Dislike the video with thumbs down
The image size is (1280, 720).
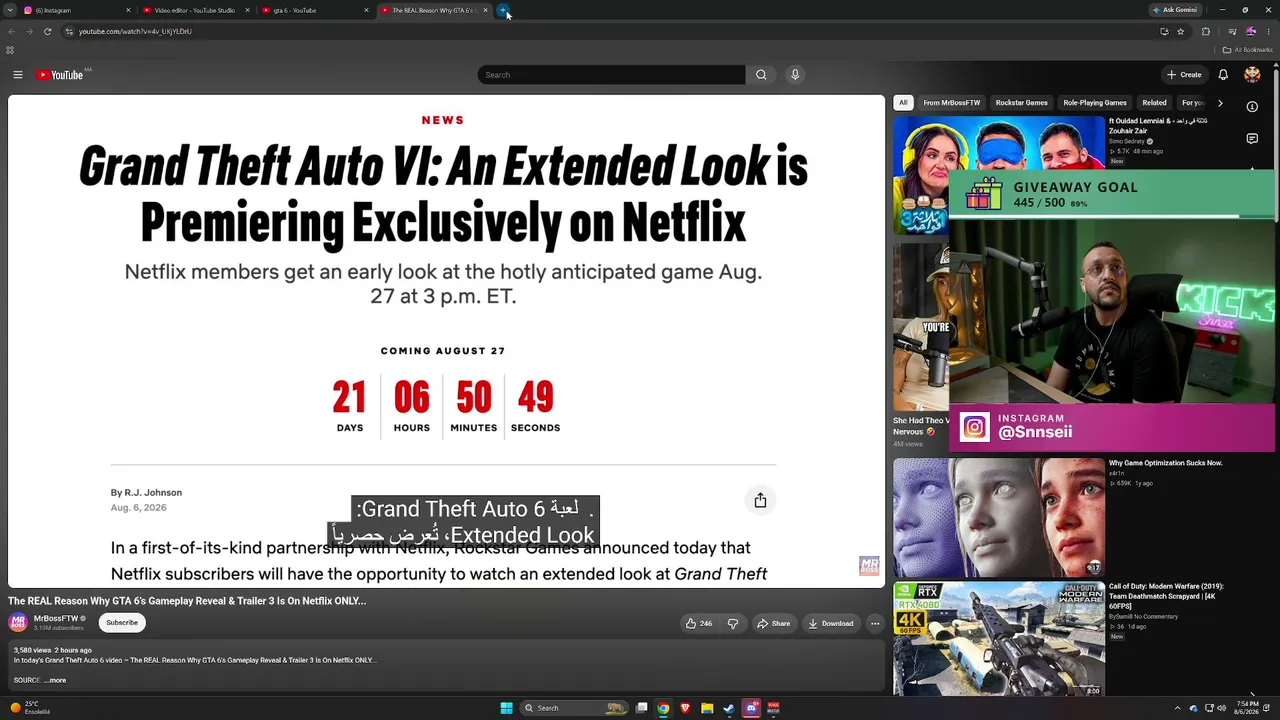coord(733,624)
